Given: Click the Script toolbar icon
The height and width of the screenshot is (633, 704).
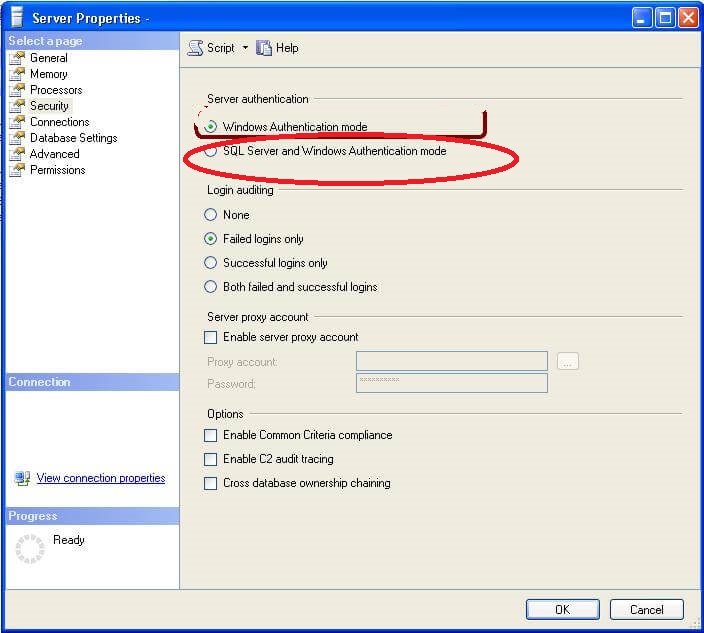Looking at the screenshot, I should 195,48.
